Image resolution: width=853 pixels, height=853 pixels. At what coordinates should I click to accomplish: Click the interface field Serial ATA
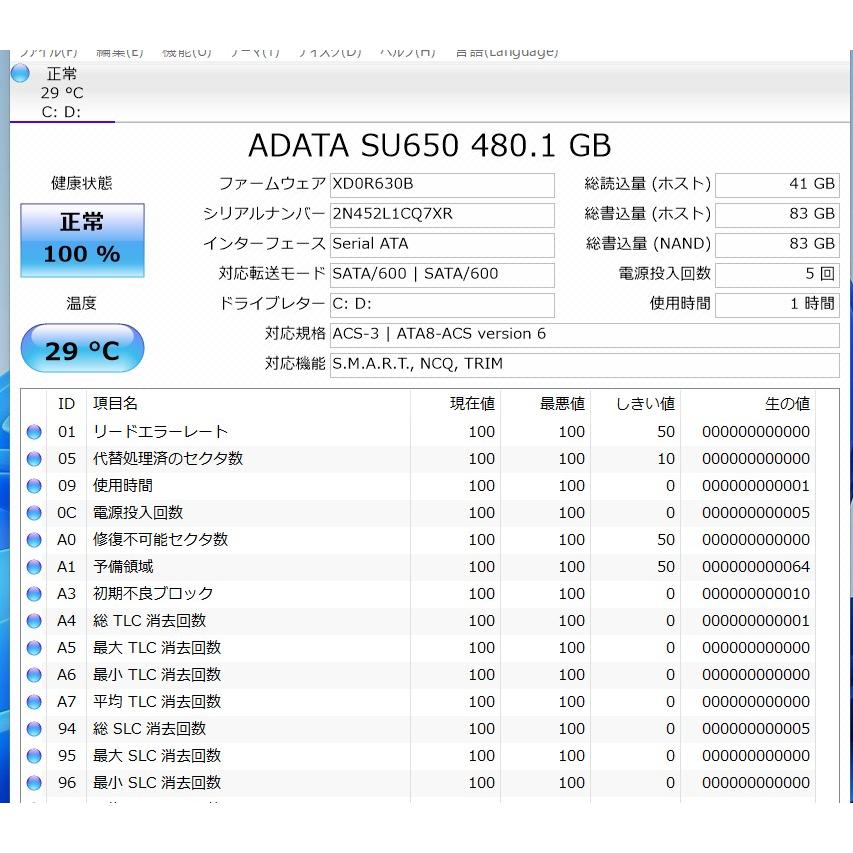(x=442, y=244)
